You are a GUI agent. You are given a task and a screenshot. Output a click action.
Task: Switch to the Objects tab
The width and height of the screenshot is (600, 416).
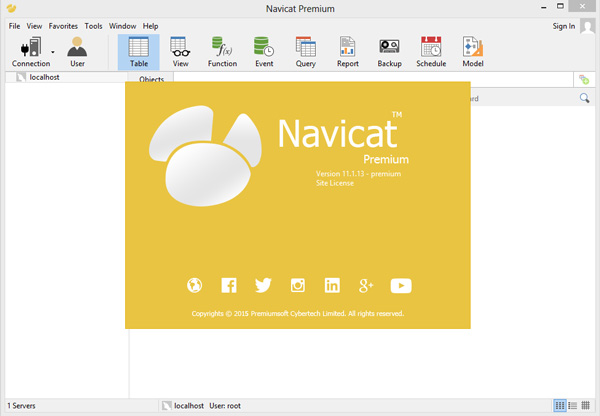152,78
